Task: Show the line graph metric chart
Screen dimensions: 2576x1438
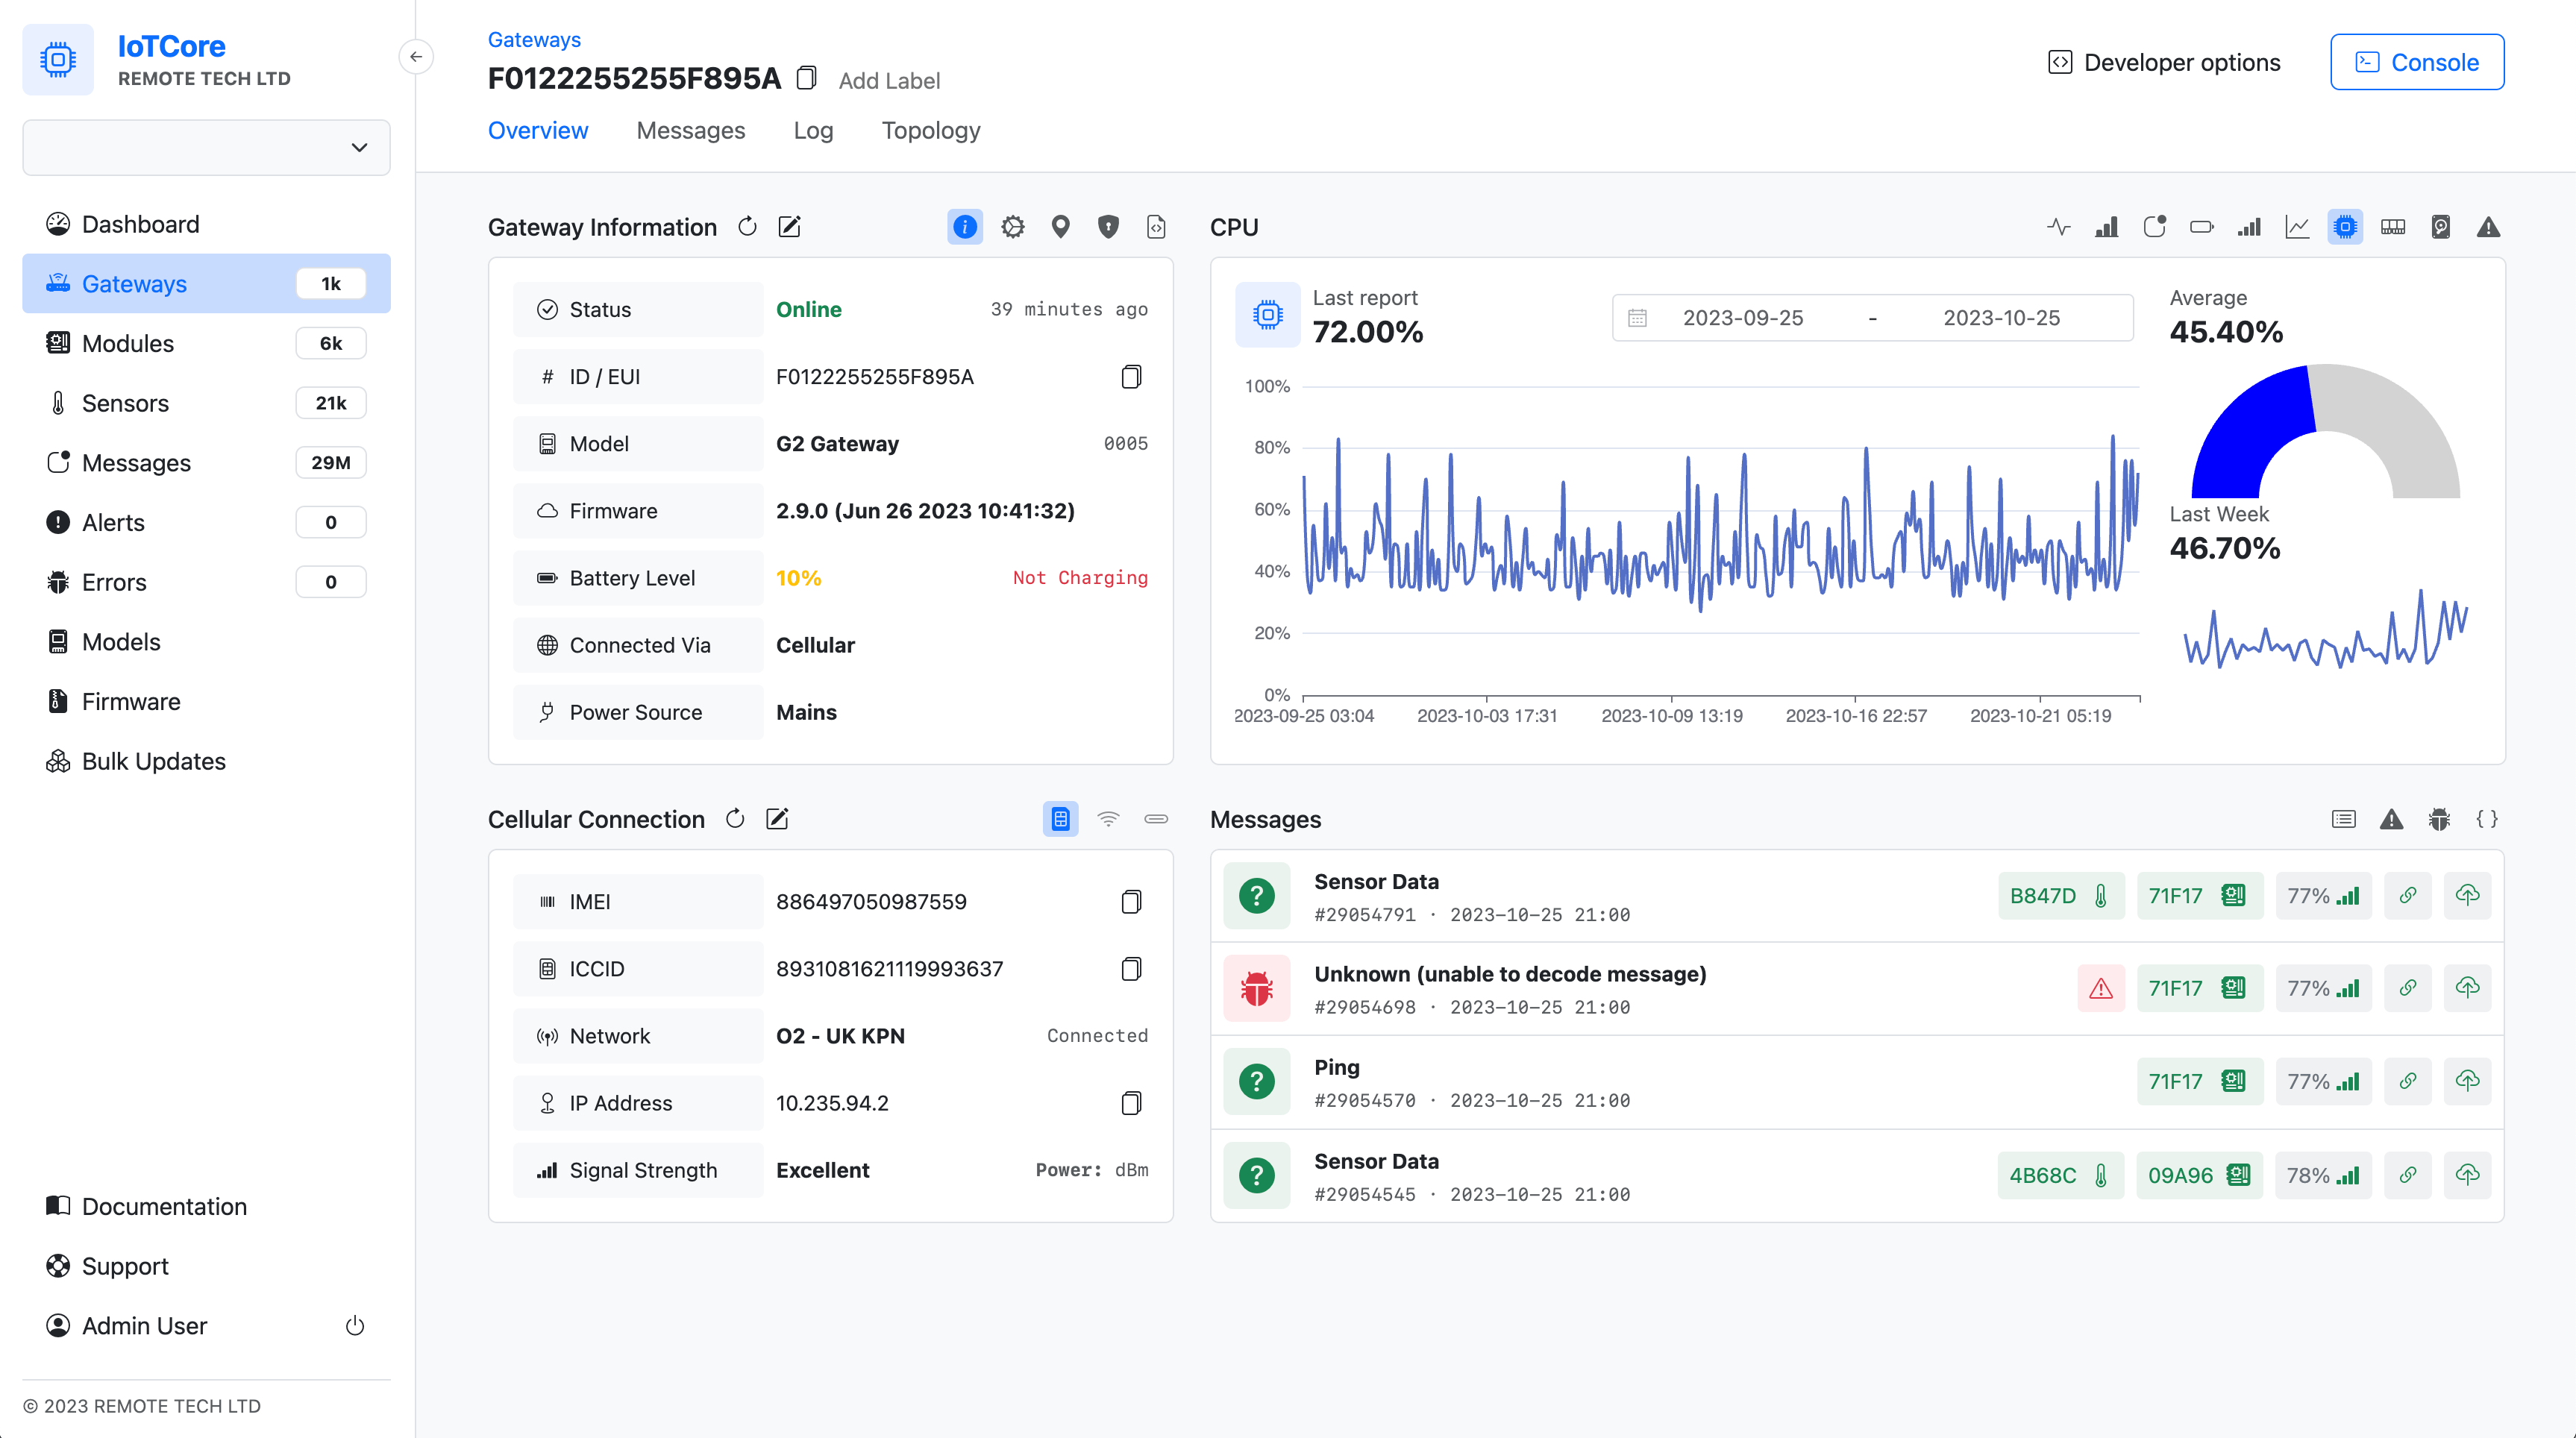Action: pos(2298,227)
